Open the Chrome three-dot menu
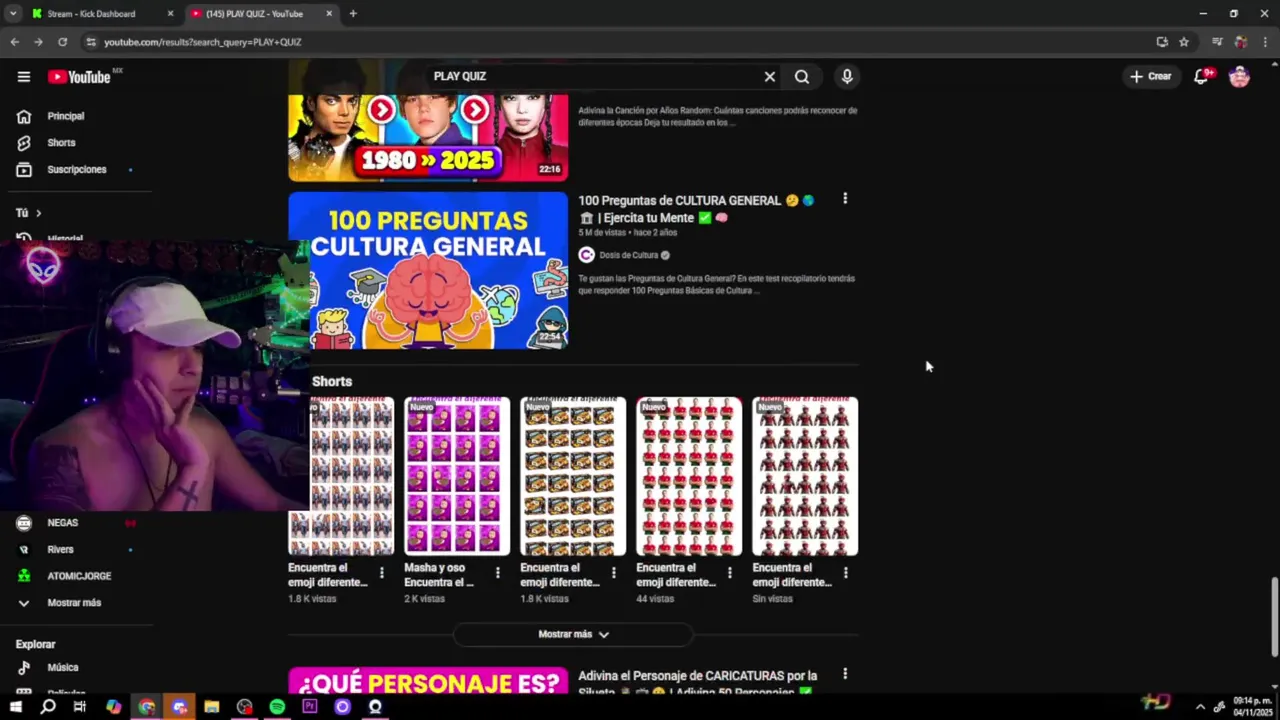 pyautogui.click(x=1265, y=42)
